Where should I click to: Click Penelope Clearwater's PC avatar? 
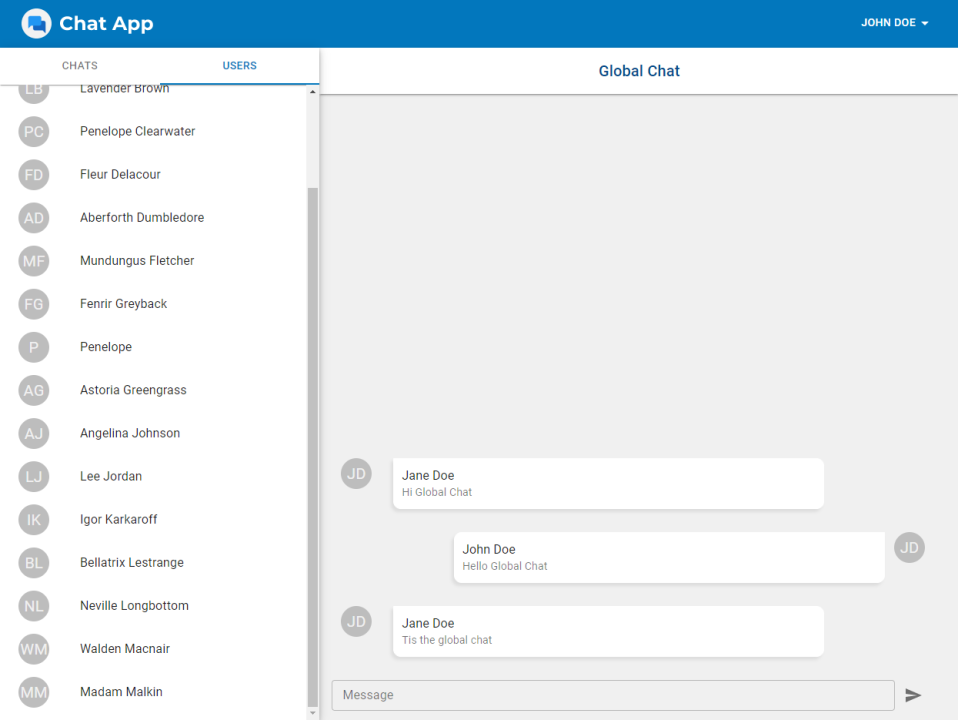point(34,131)
